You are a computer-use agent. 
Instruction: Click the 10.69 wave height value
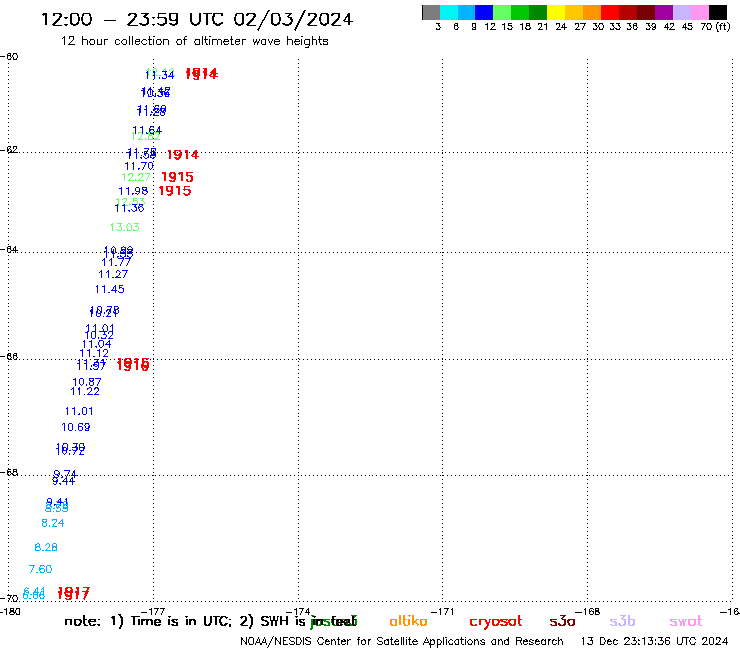(x=76, y=427)
